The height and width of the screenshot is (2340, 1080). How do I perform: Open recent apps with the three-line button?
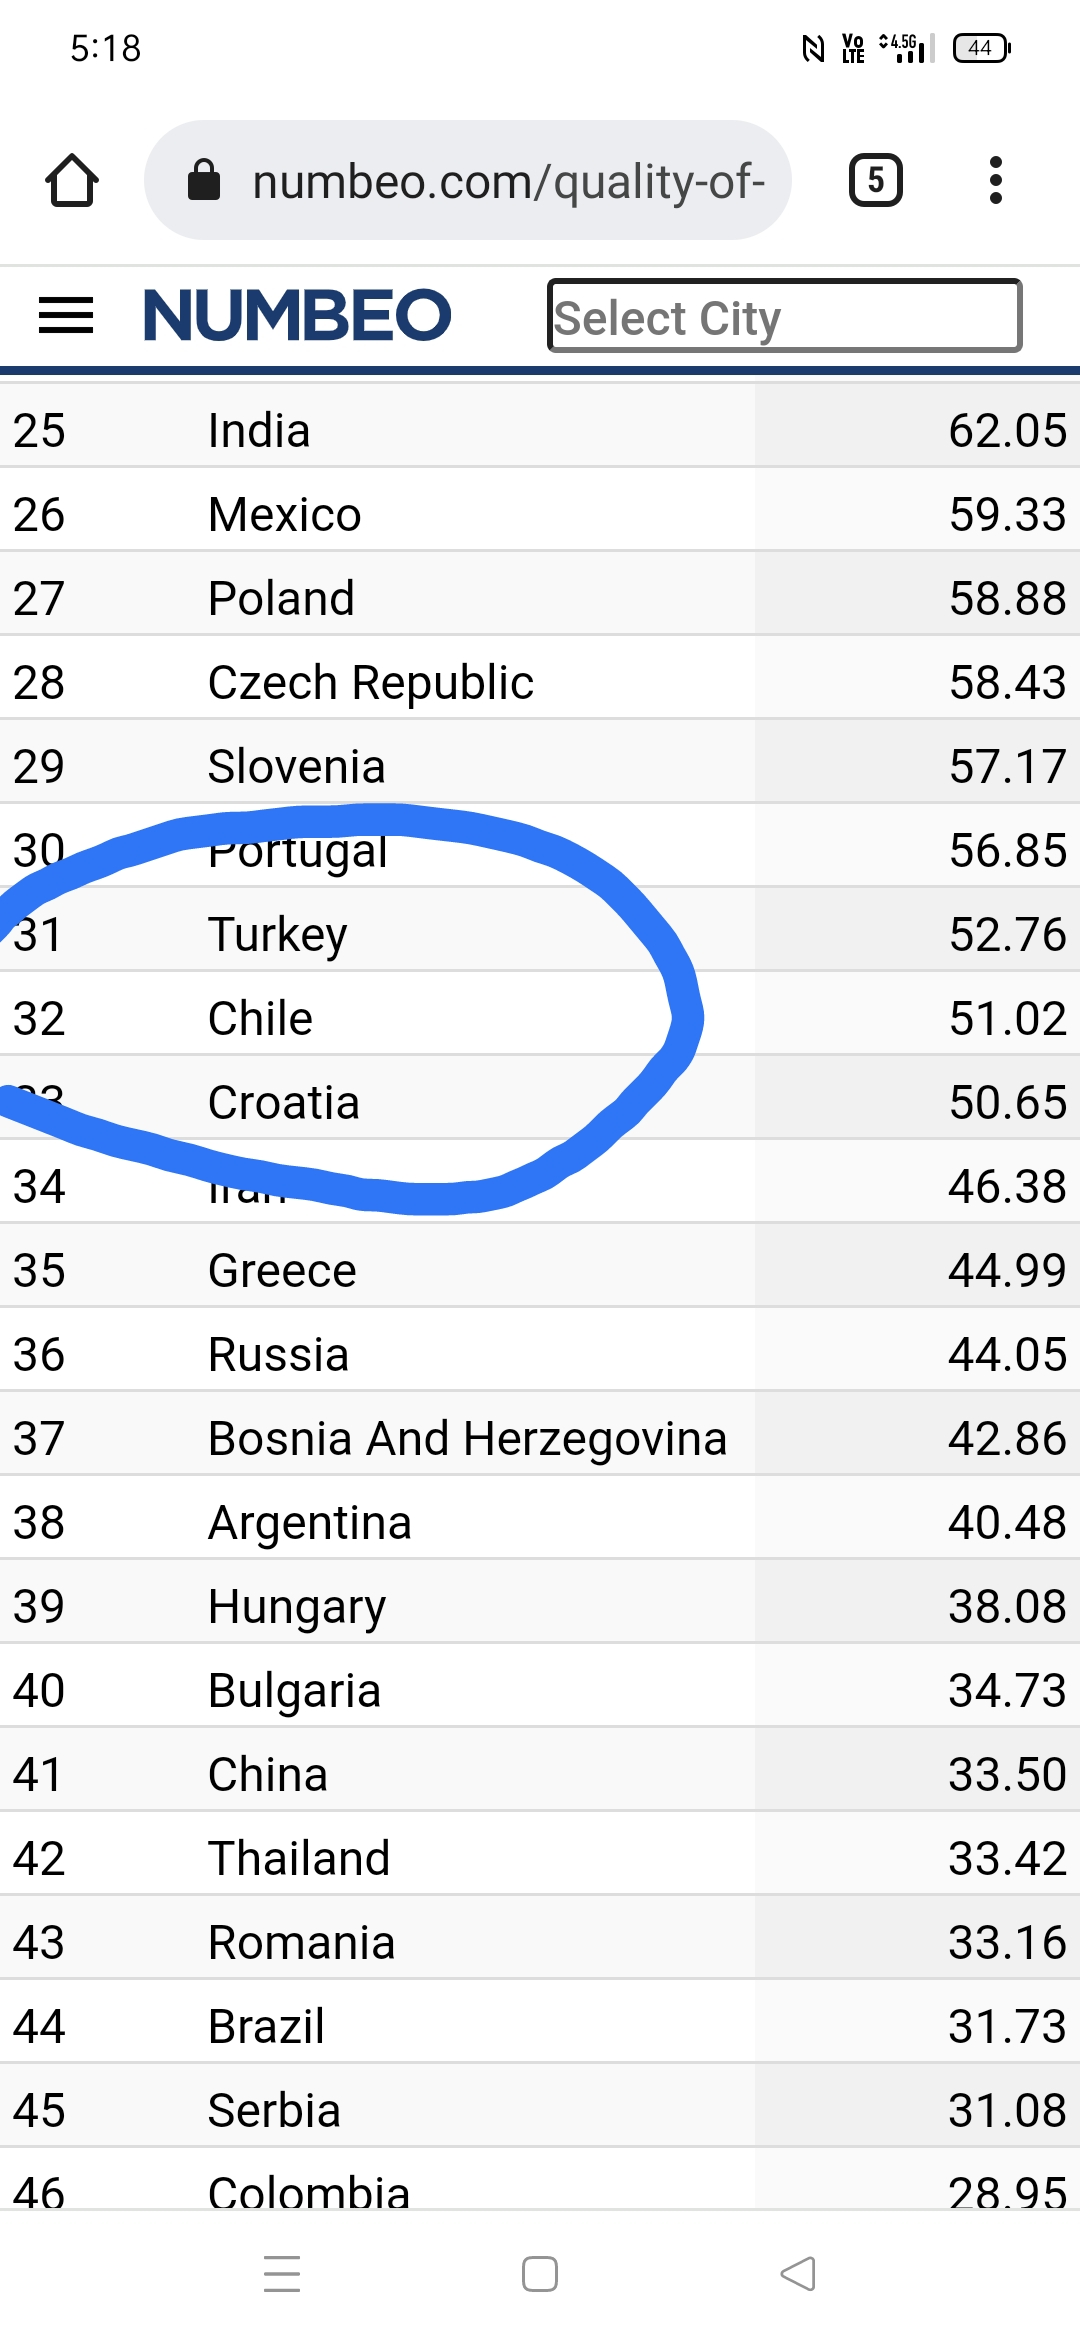click(x=282, y=2273)
